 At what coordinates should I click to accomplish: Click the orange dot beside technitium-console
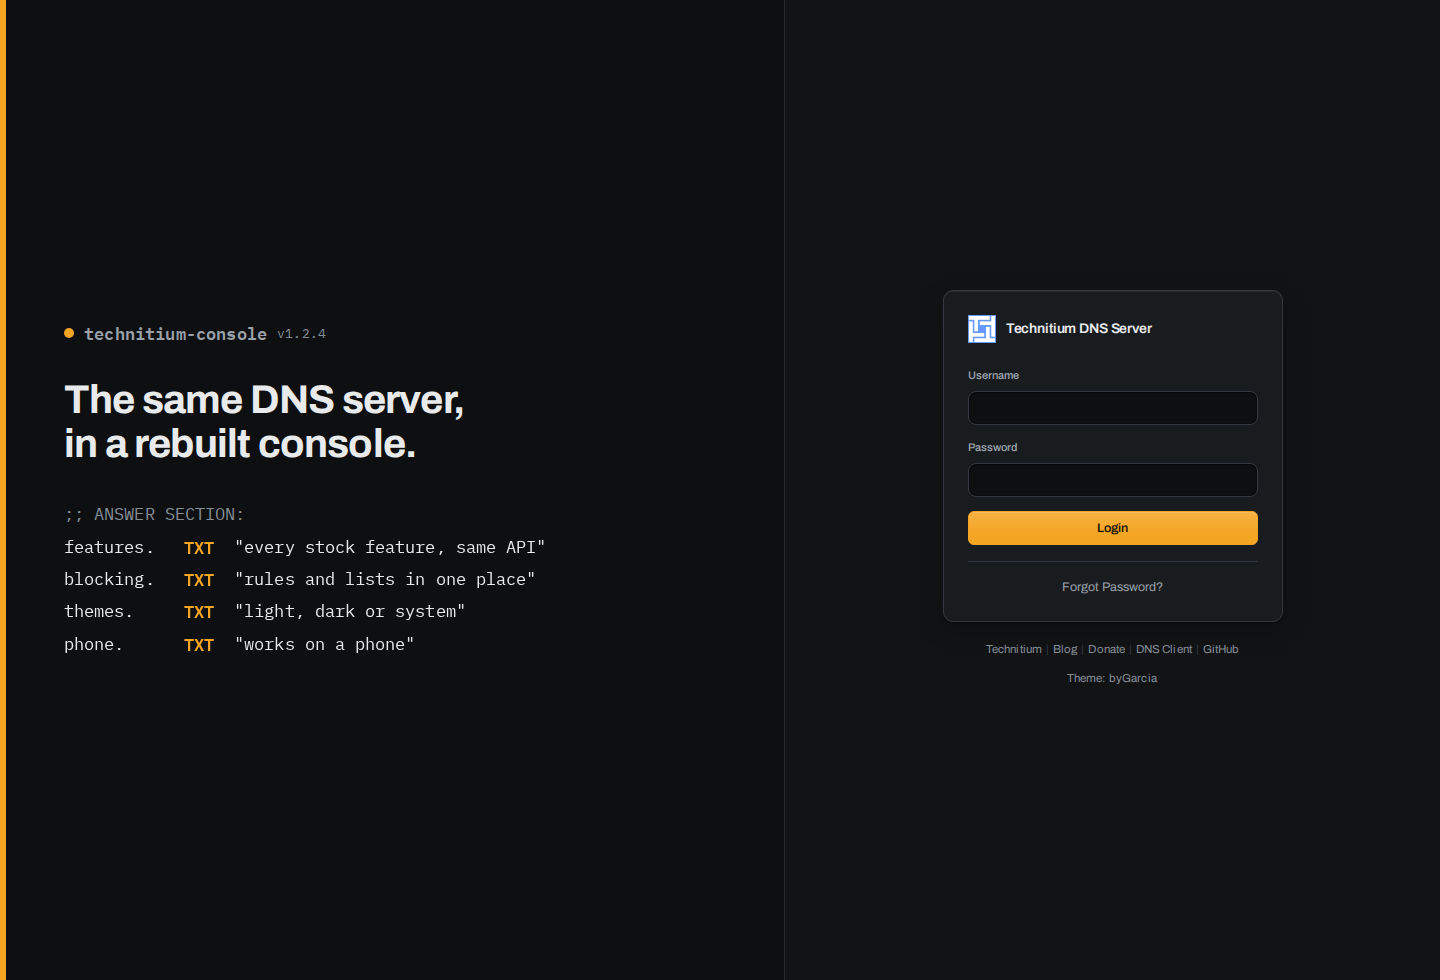(69, 333)
